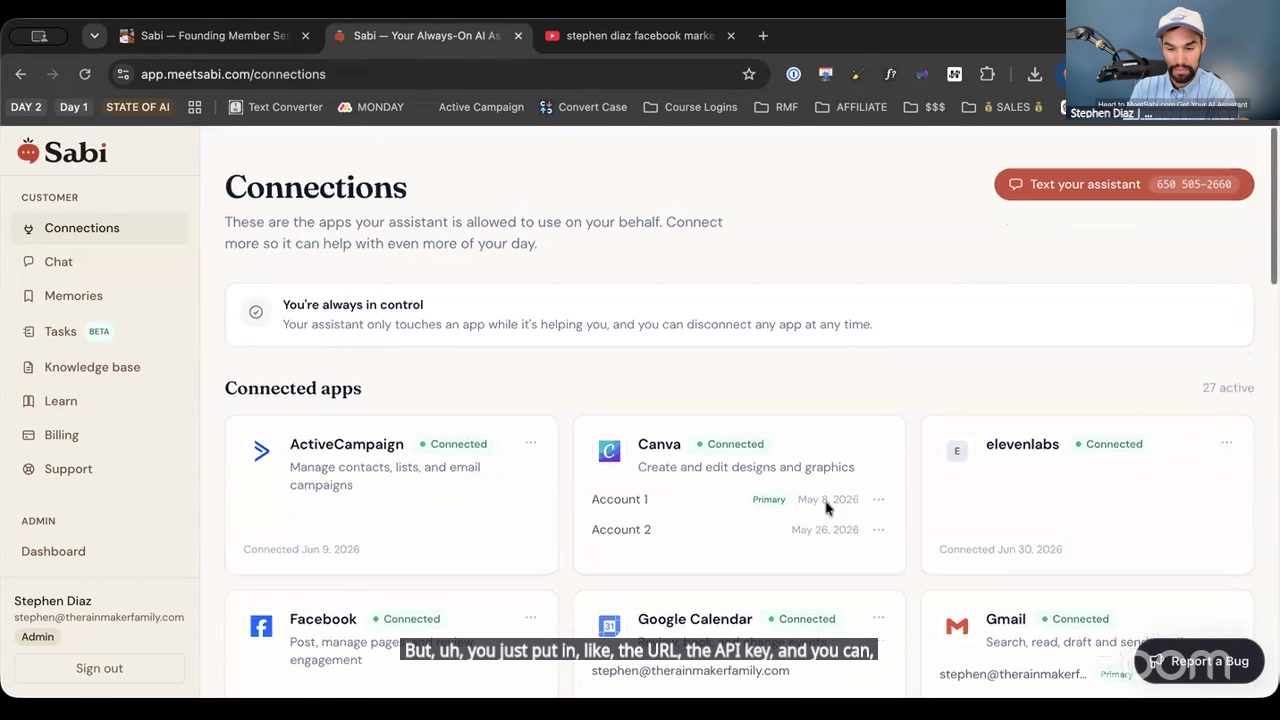Navigate to Knowledge base
1280x720 pixels.
tap(94, 367)
